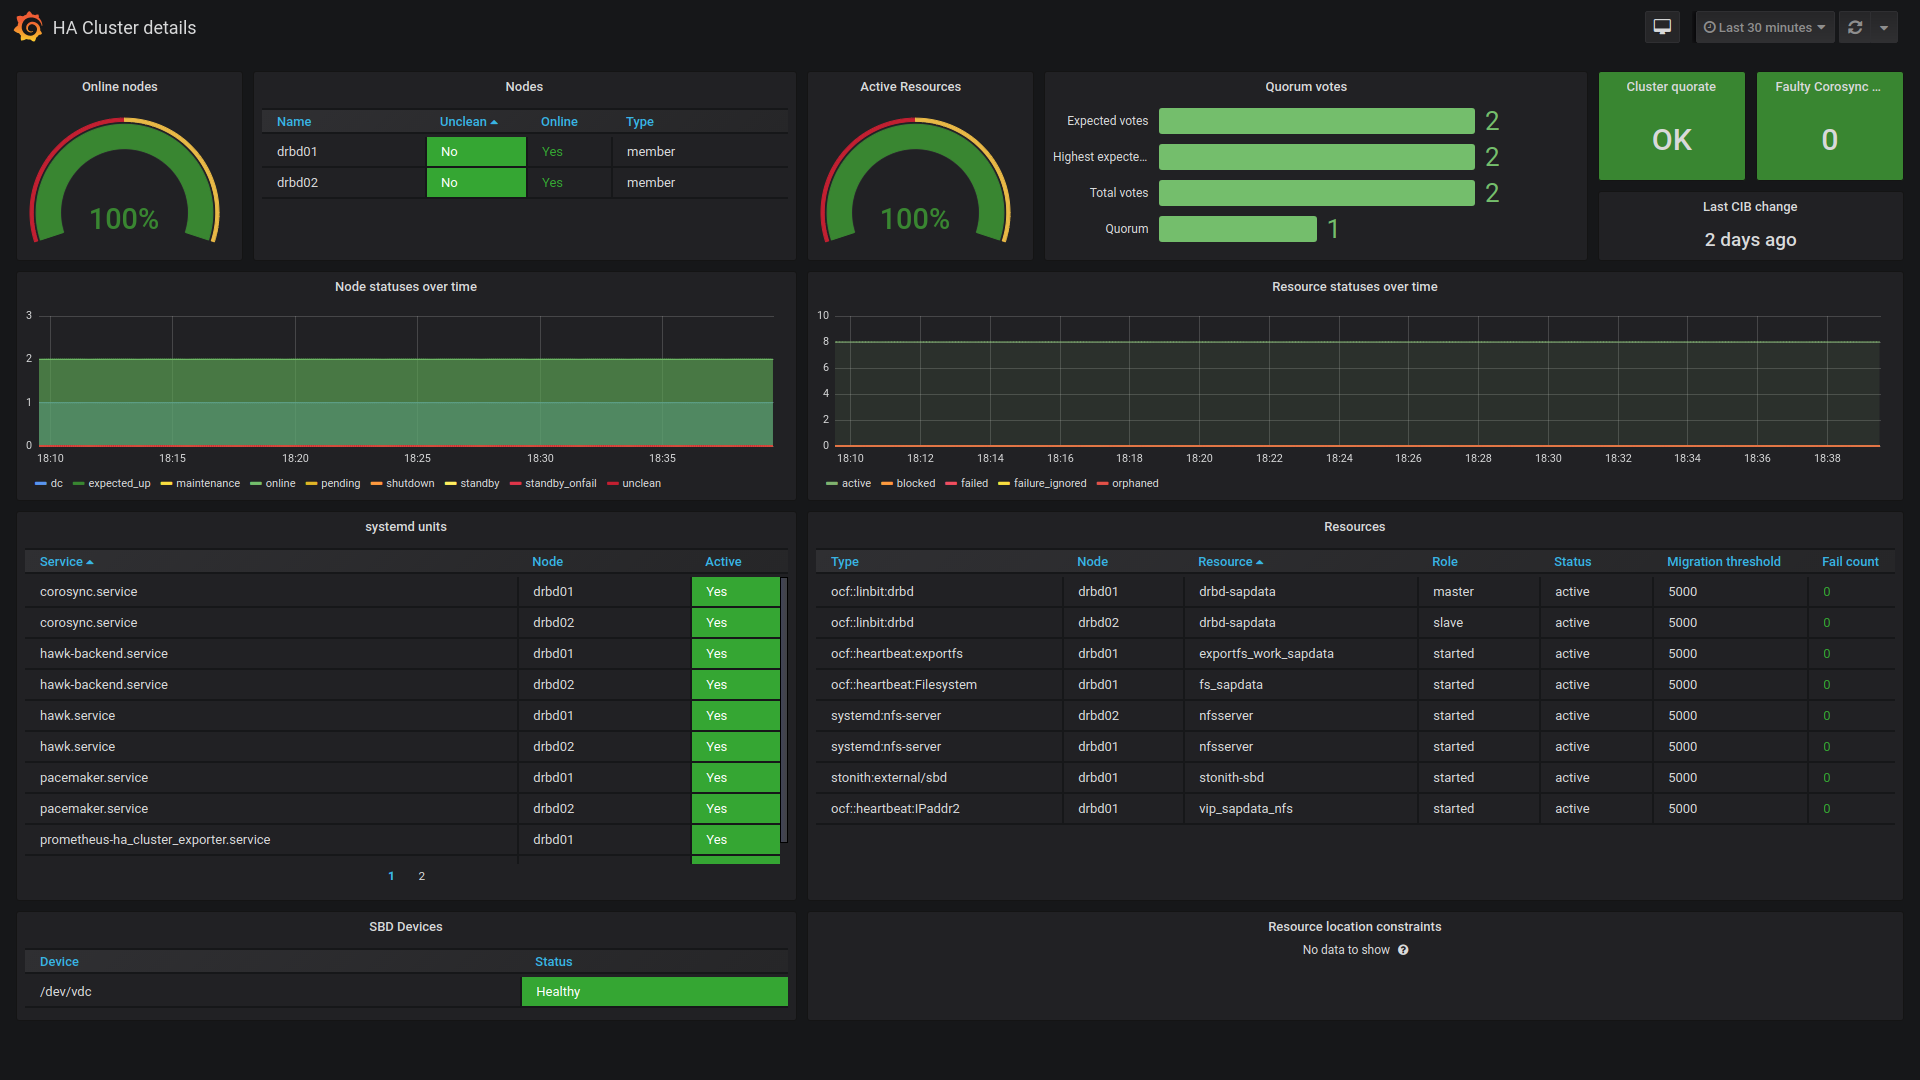This screenshot has height=1080, width=1920.
Task: Open the Last 30 minutes time picker
Action: click(x=1764, y=27)
